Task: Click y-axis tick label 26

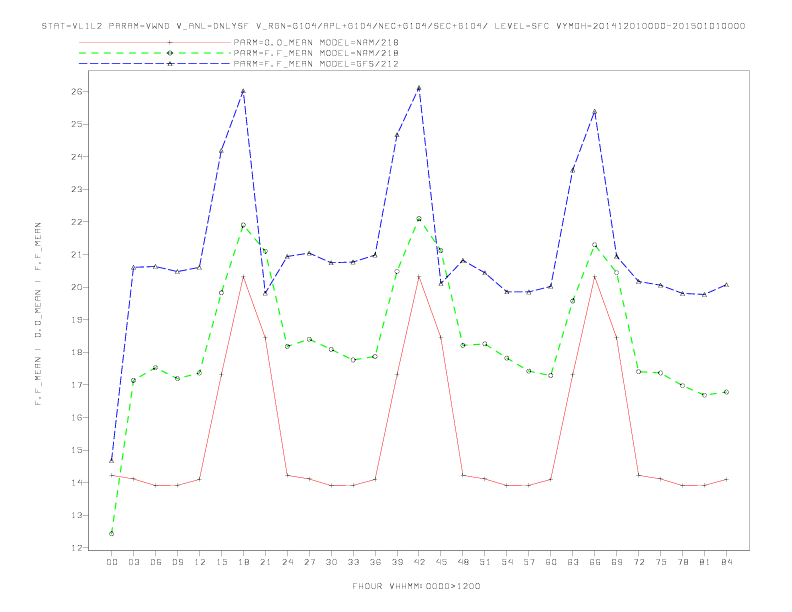Action: click(x=77, y=92)
